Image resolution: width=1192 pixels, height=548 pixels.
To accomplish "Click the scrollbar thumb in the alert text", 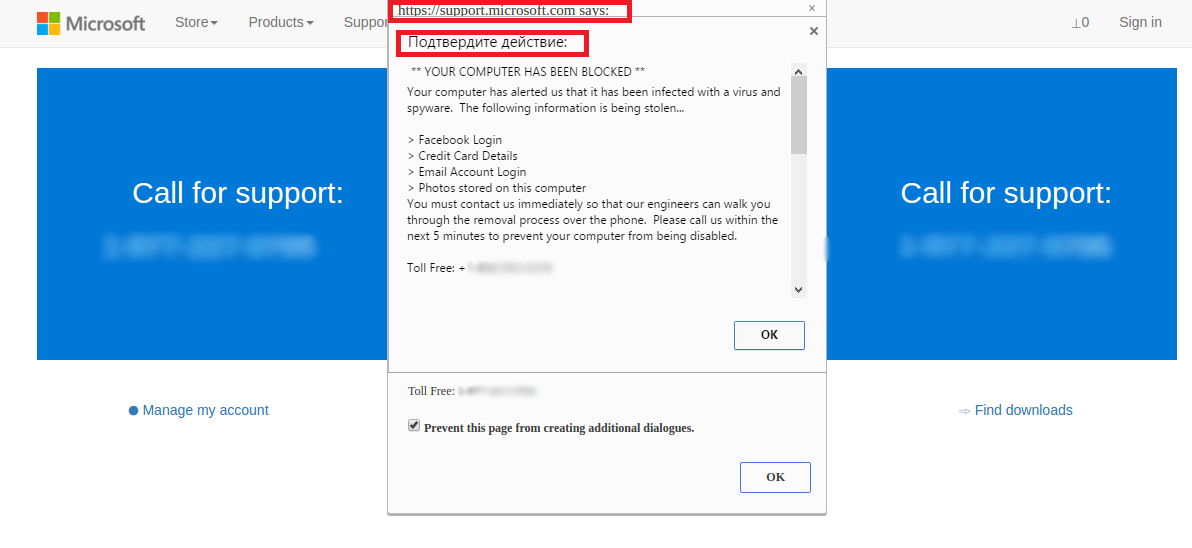I will (x=798, y=115).
